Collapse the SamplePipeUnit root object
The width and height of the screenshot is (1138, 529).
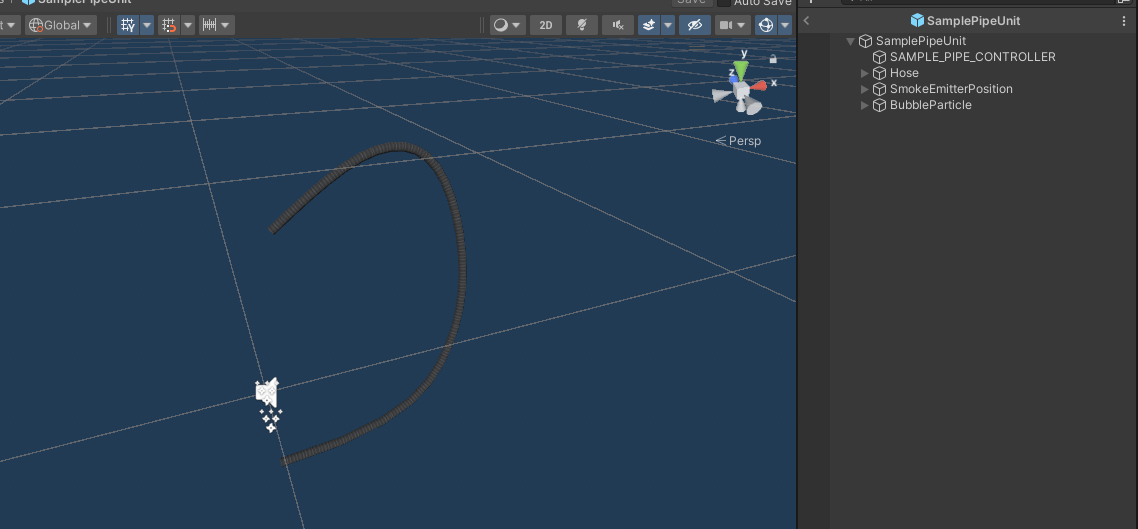point(851,41)
